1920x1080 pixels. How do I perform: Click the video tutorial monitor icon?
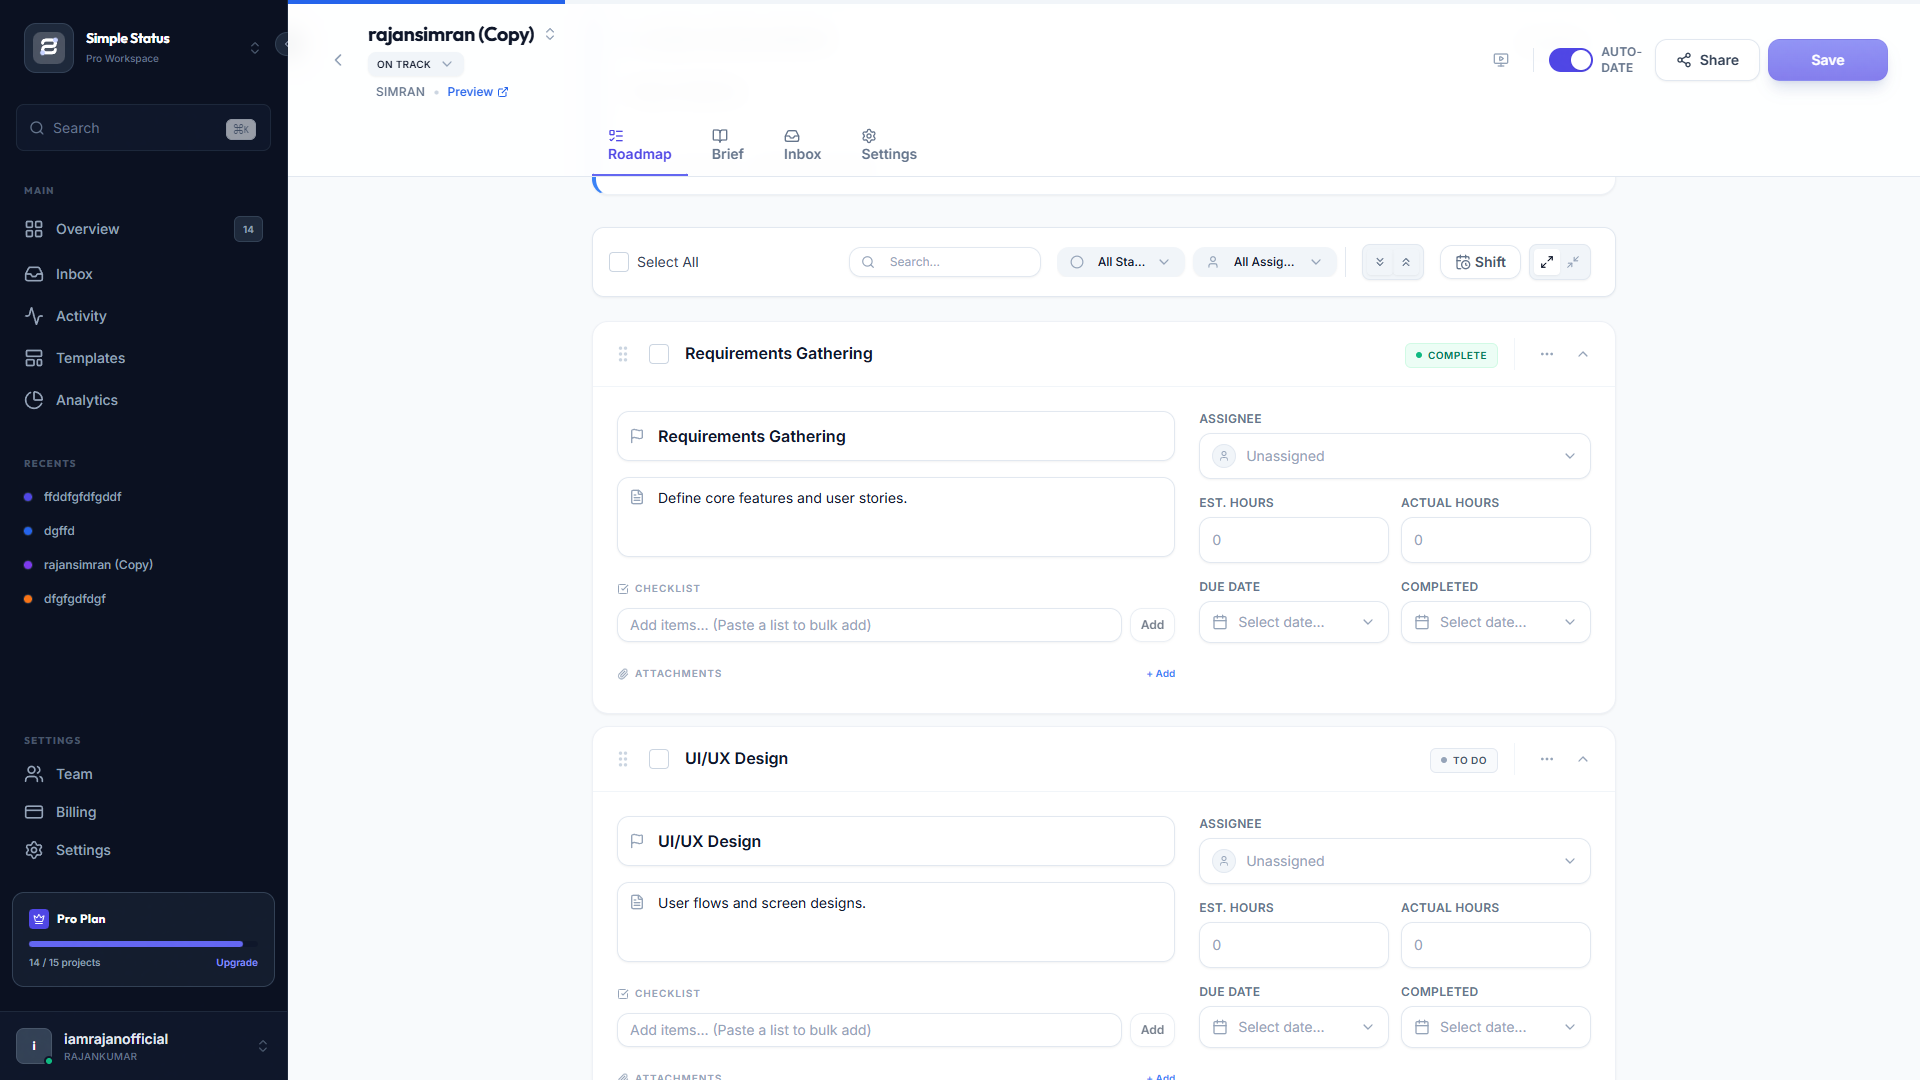1501,60
